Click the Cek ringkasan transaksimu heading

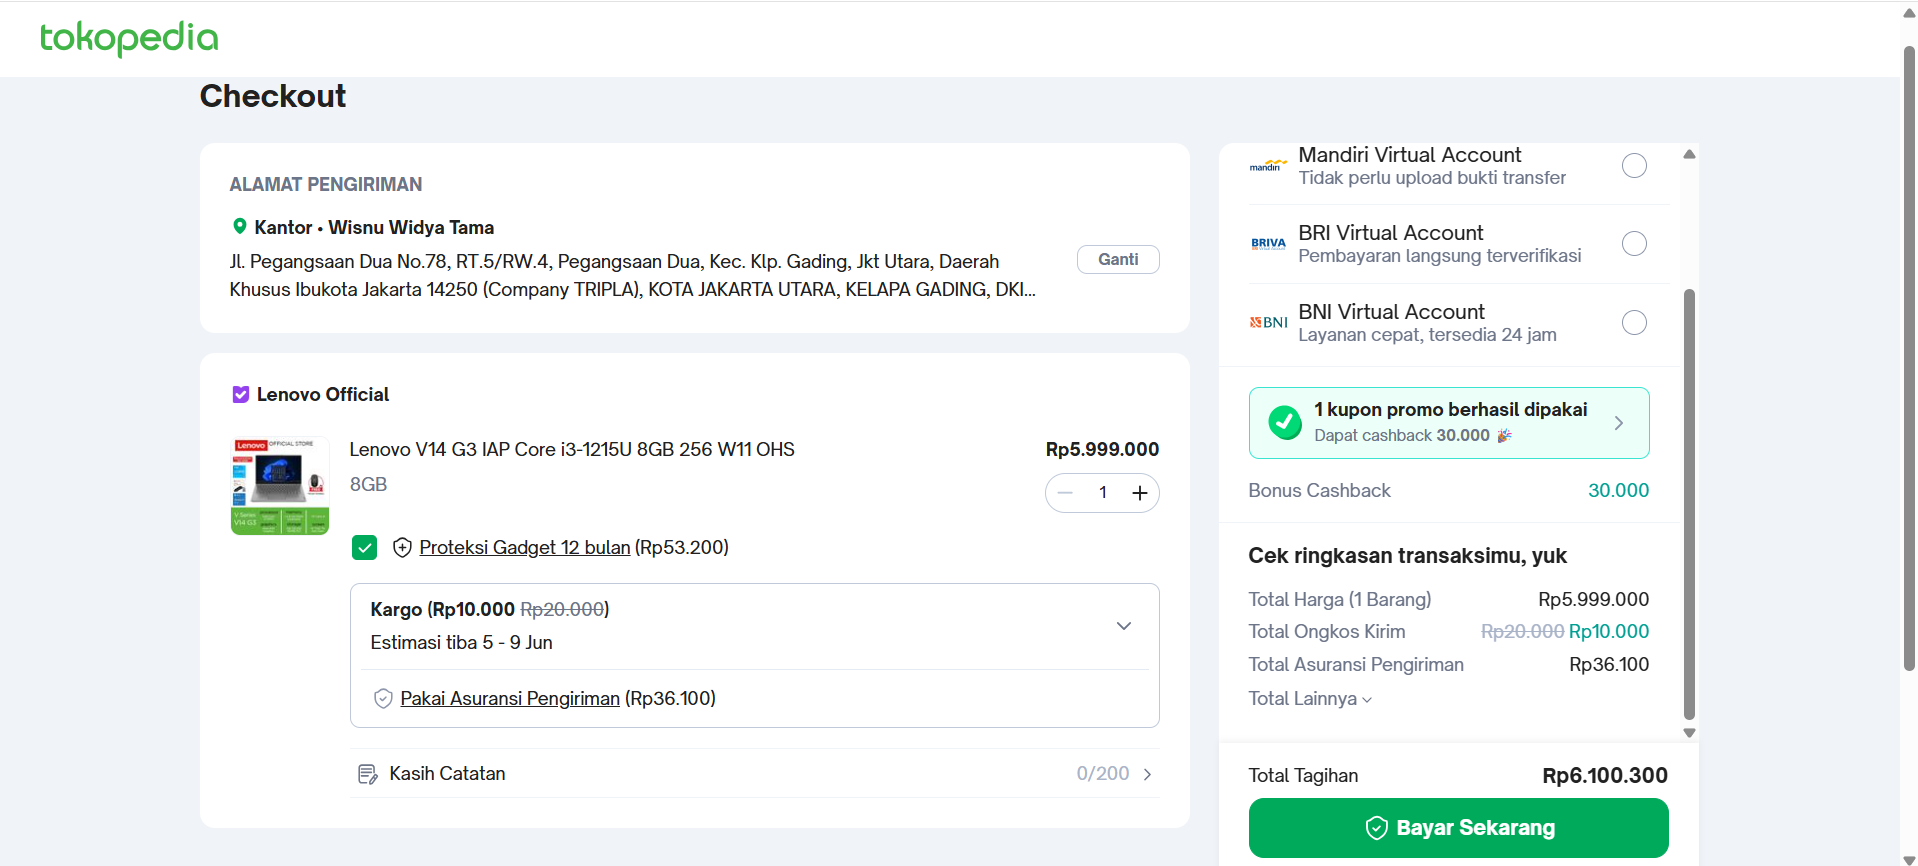[x=1407, y=556]
